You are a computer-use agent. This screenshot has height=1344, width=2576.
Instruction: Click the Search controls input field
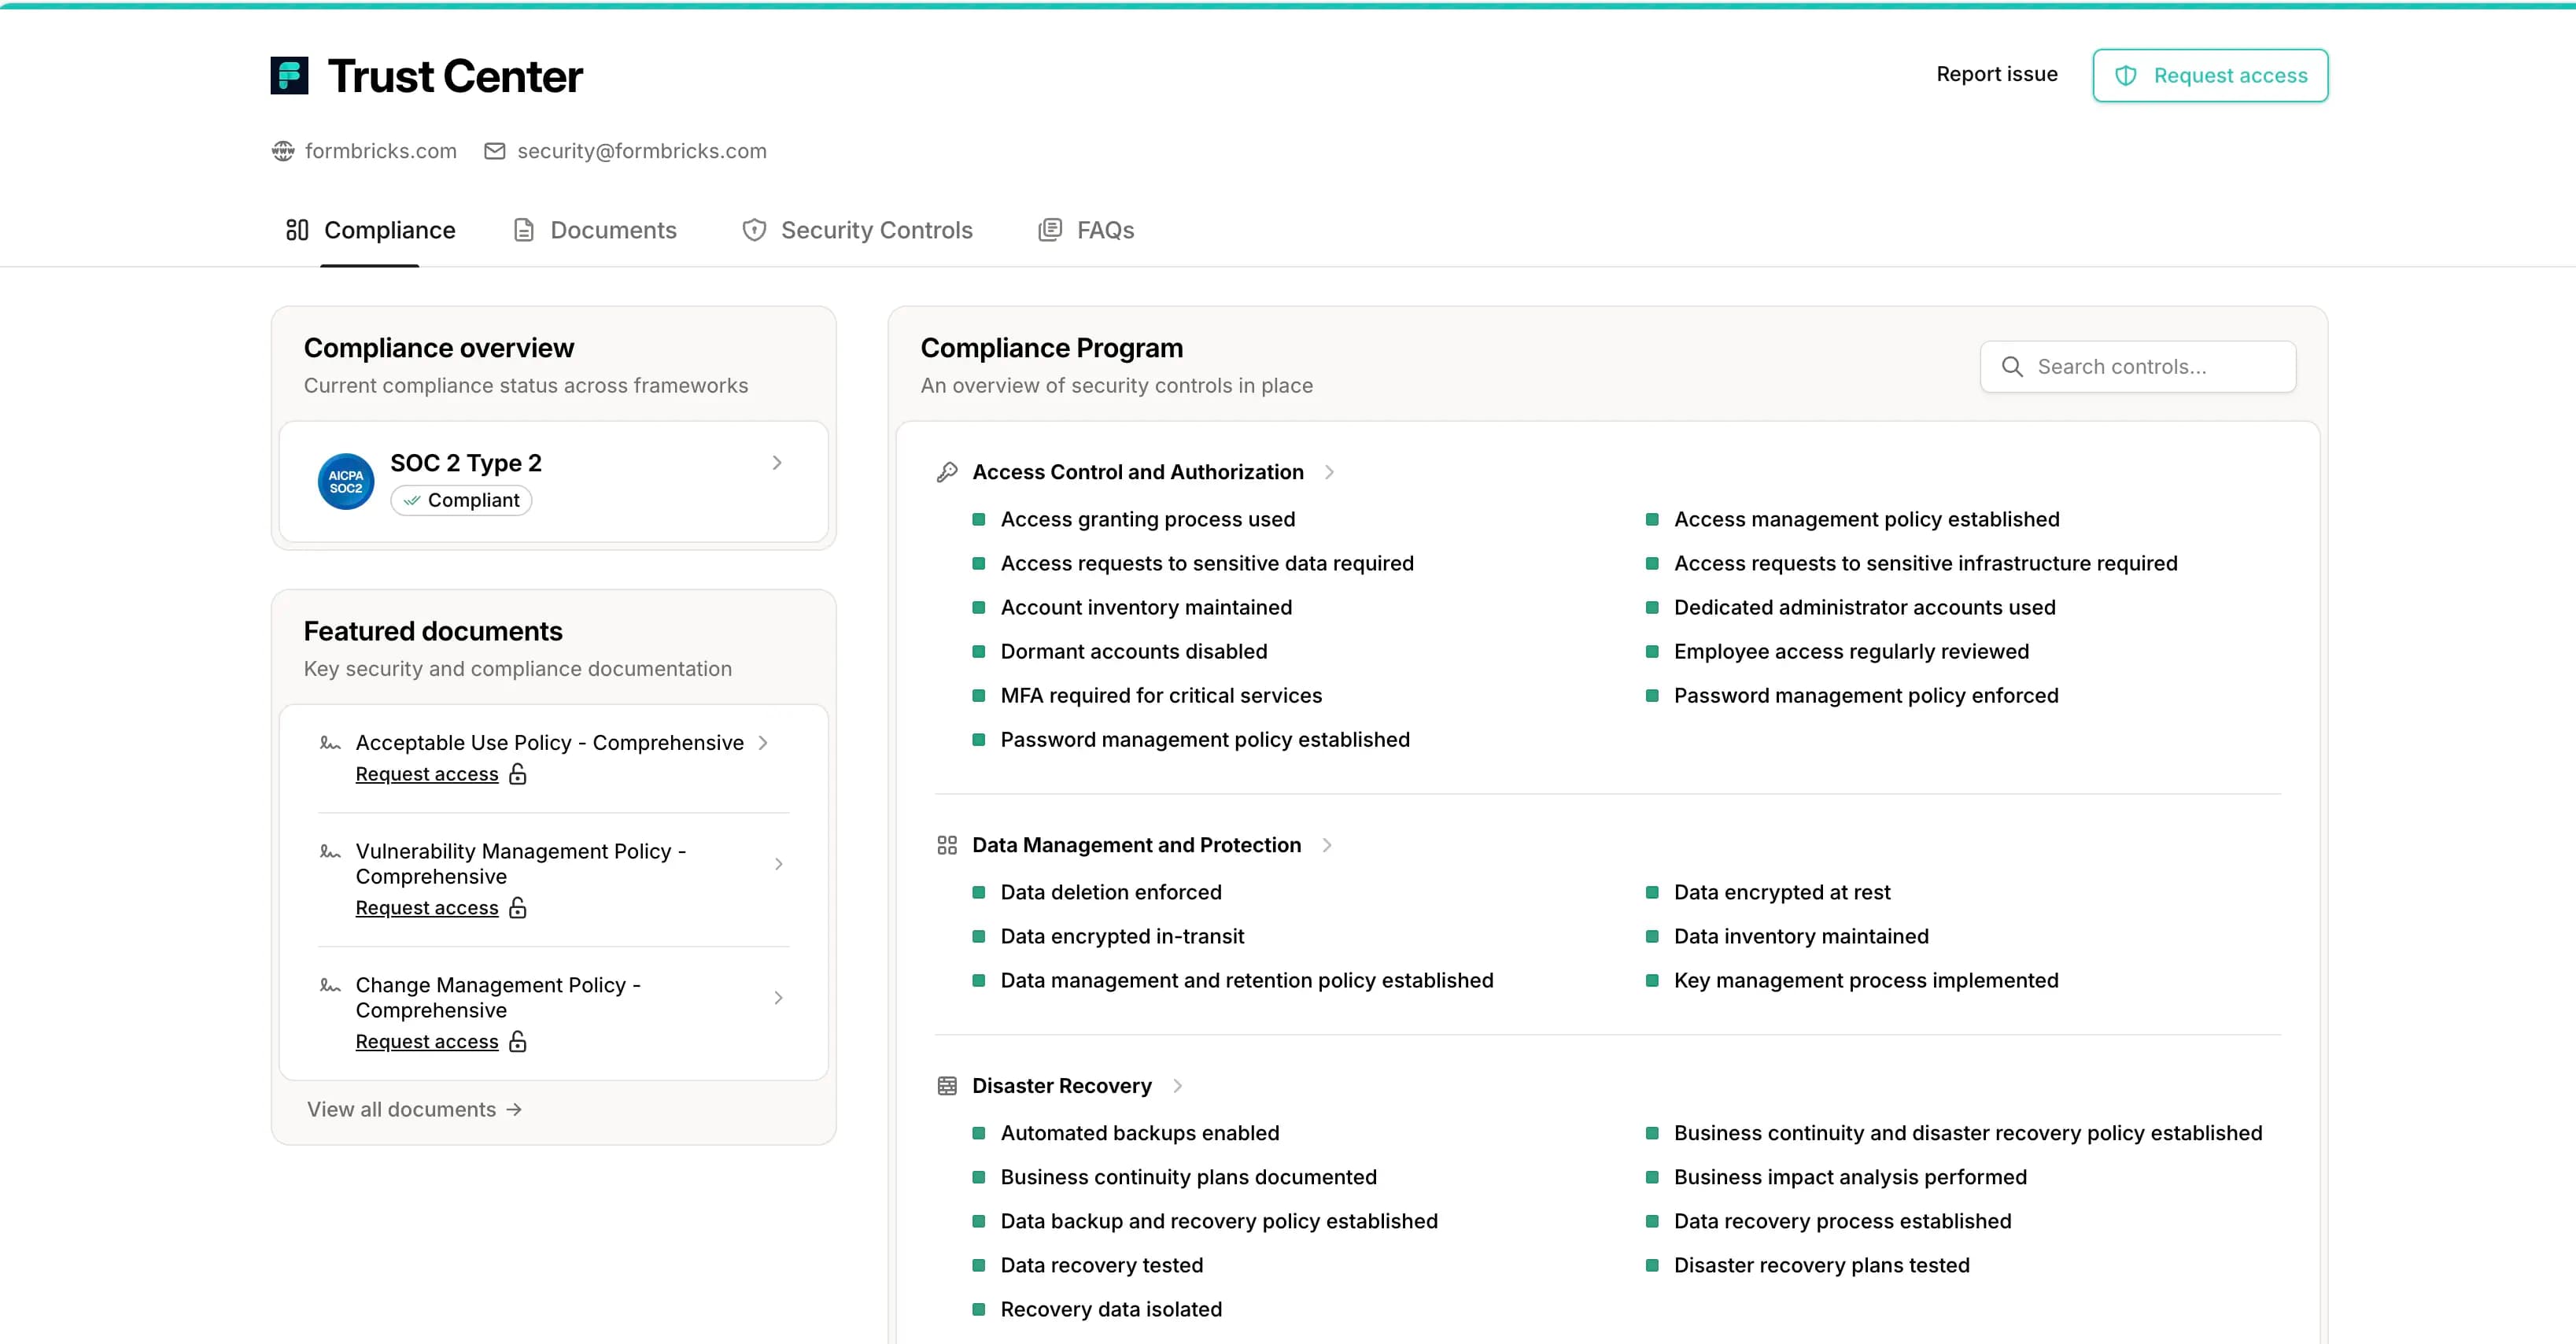coord(2150,367)
